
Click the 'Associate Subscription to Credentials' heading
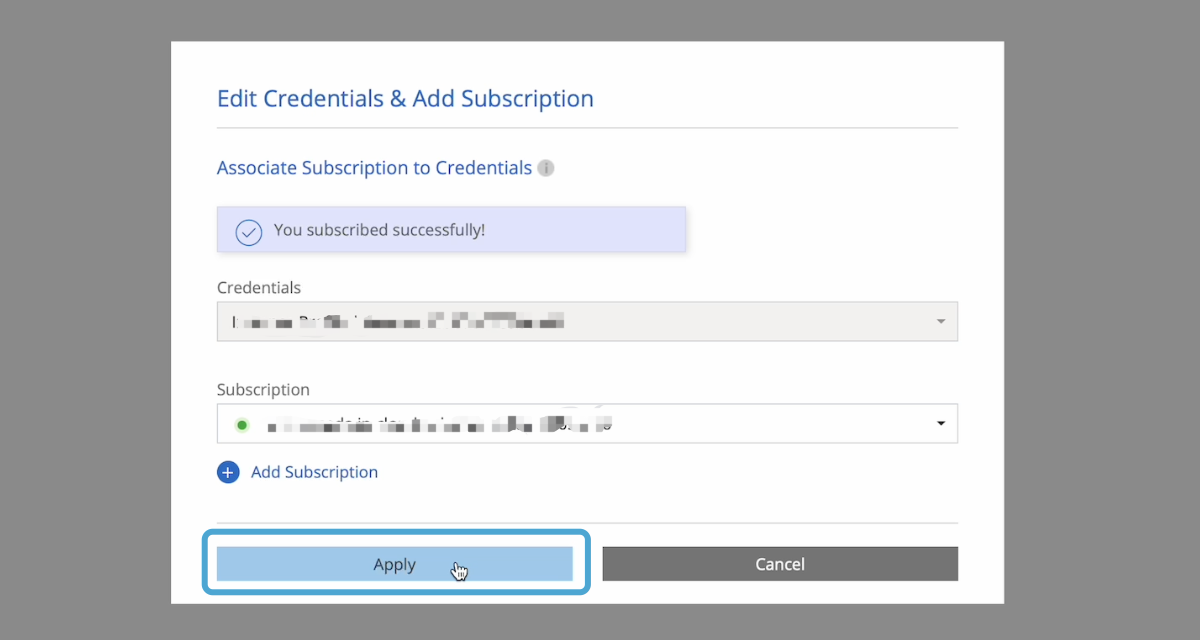click(374, 168)
